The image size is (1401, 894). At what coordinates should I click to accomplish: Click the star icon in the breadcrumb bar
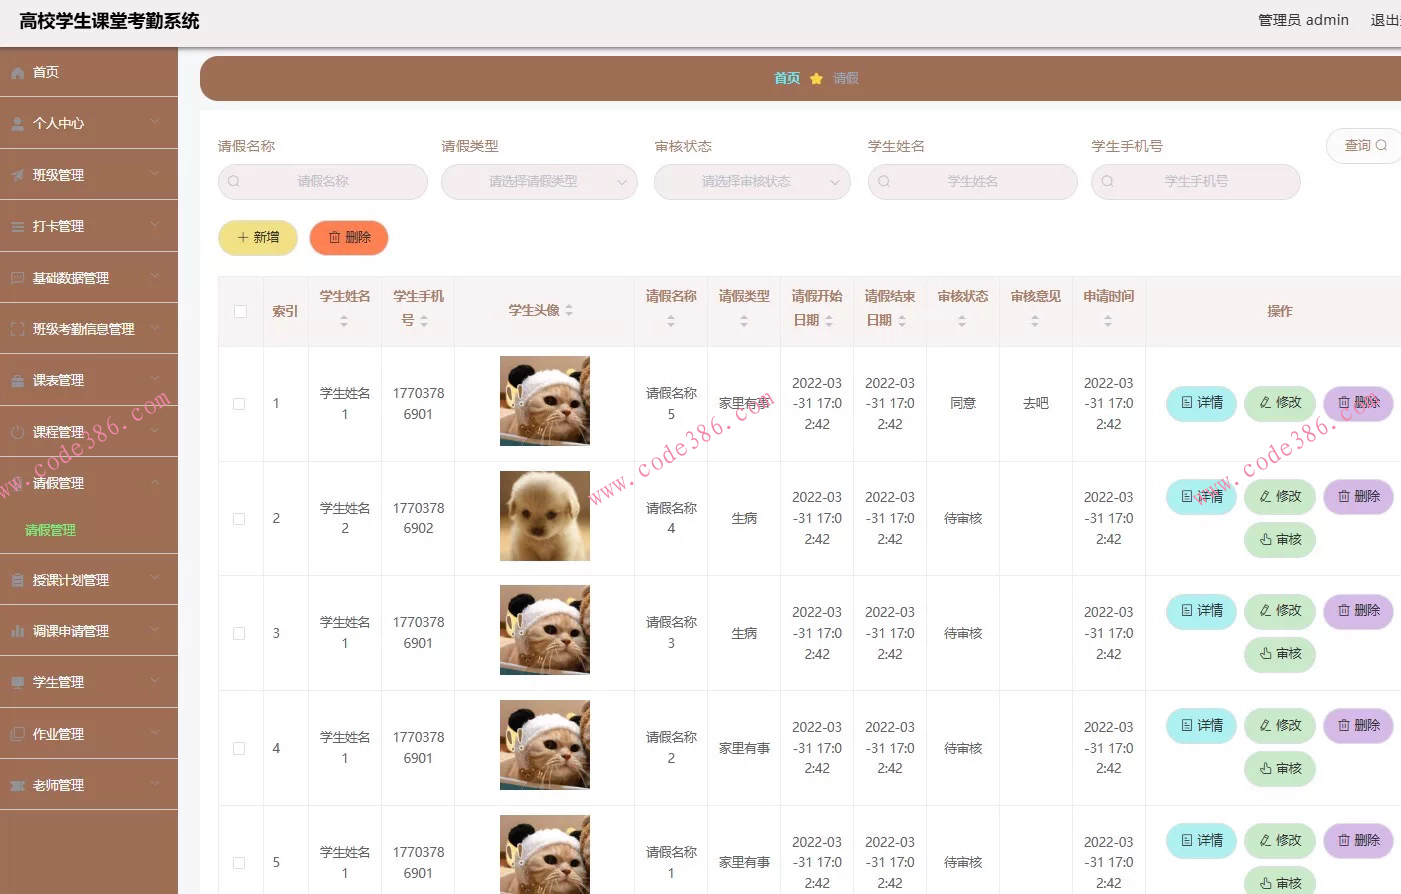pos(816,78)
